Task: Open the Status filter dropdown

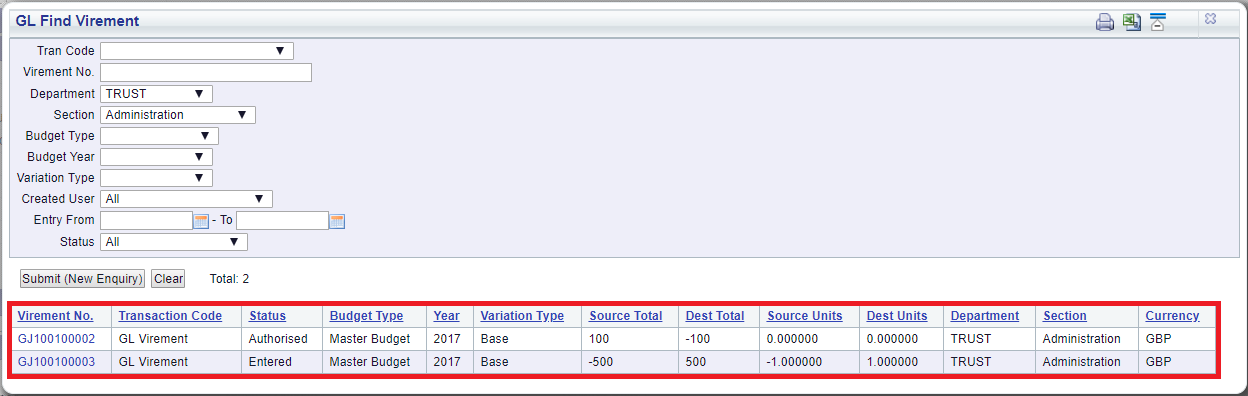Action: (174, 242)
